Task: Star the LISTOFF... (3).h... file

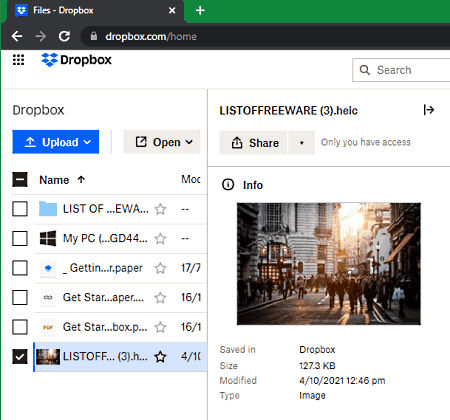Action: (160, 357)
